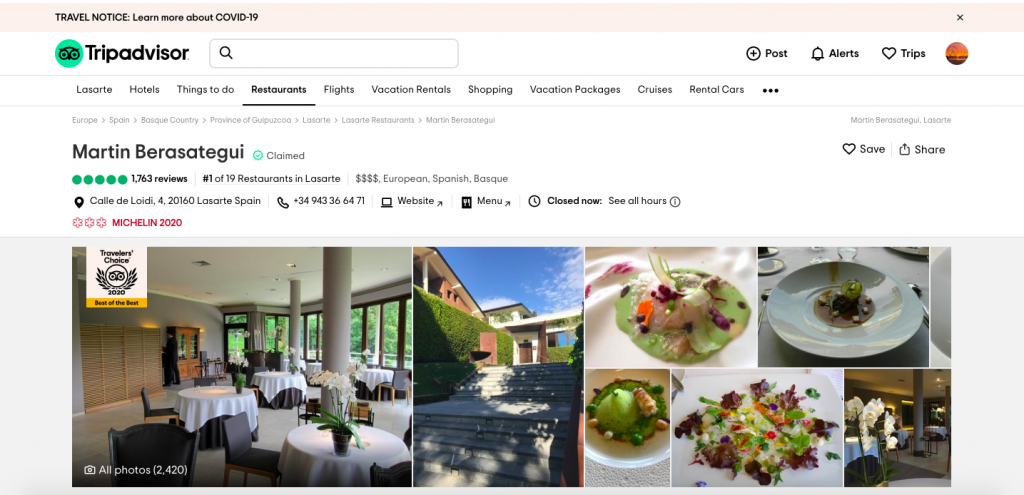Image resolution: width=1024 pixels, height=495 pixels.
Task: Share this restaurant listing
Action: tap(922, 150)
